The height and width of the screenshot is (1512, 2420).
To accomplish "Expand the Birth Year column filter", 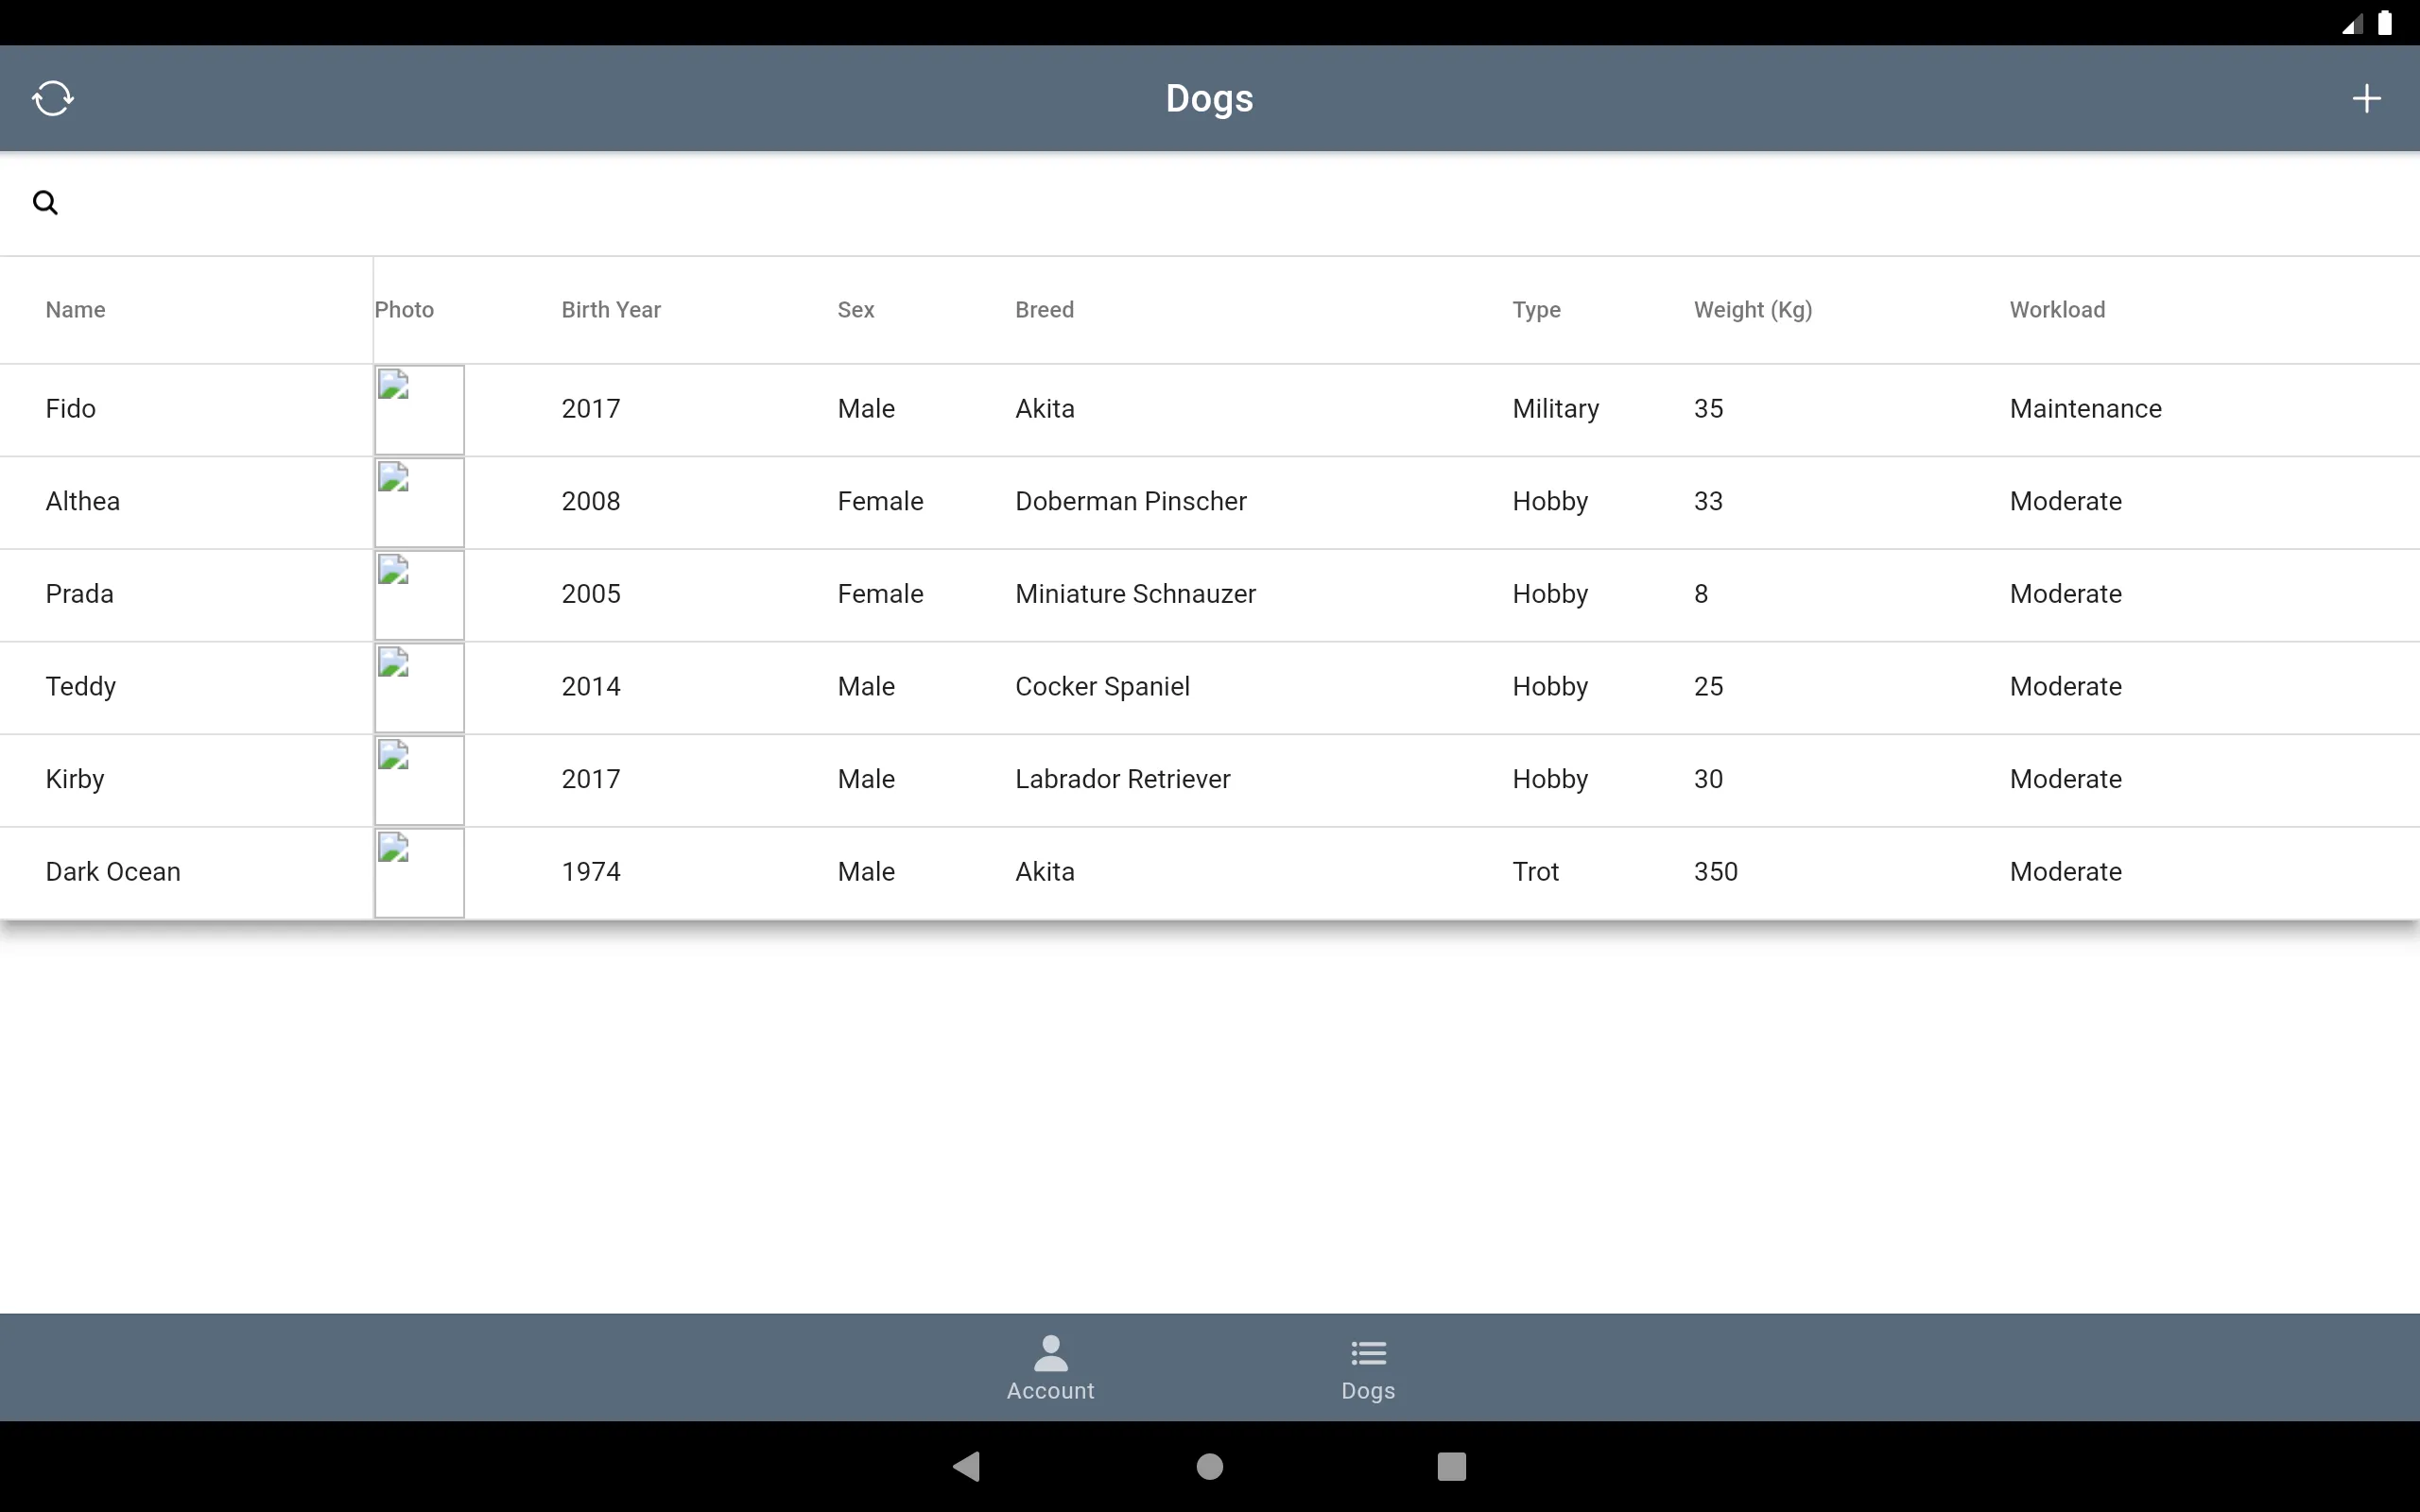I will pos(610,308).
